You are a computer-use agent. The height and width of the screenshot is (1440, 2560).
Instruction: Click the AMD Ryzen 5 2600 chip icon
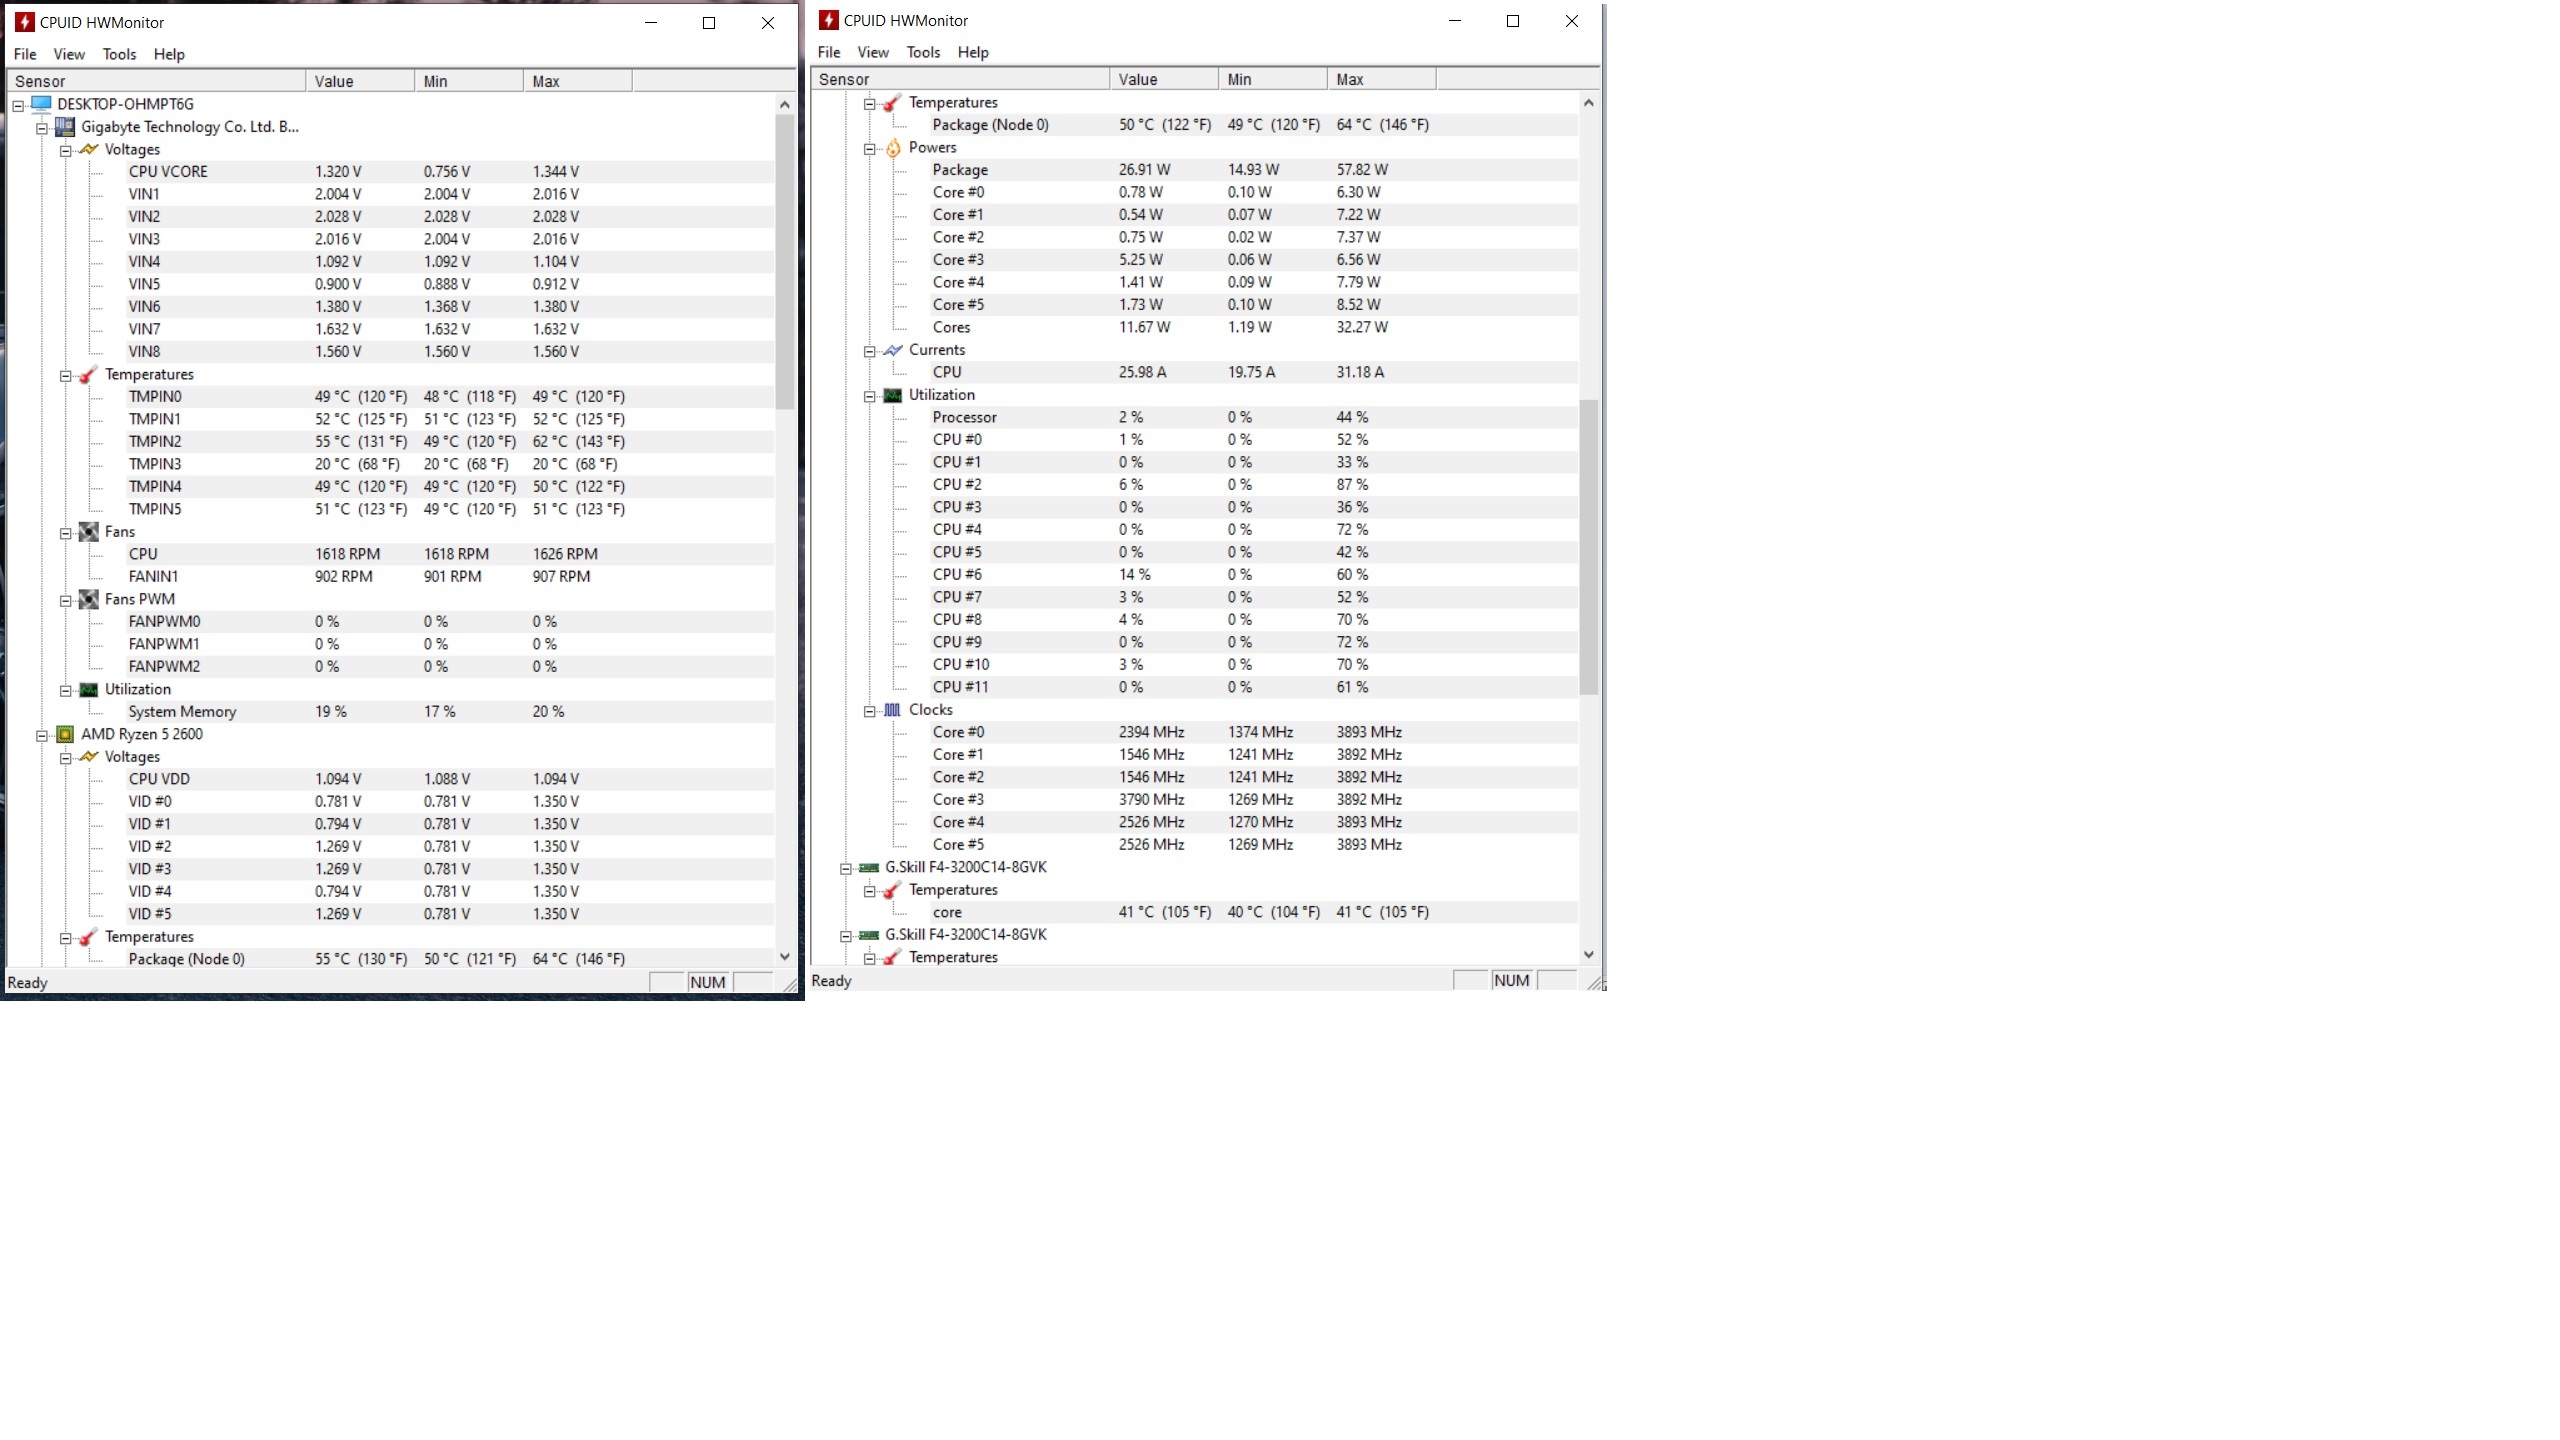tap(65, 734)
